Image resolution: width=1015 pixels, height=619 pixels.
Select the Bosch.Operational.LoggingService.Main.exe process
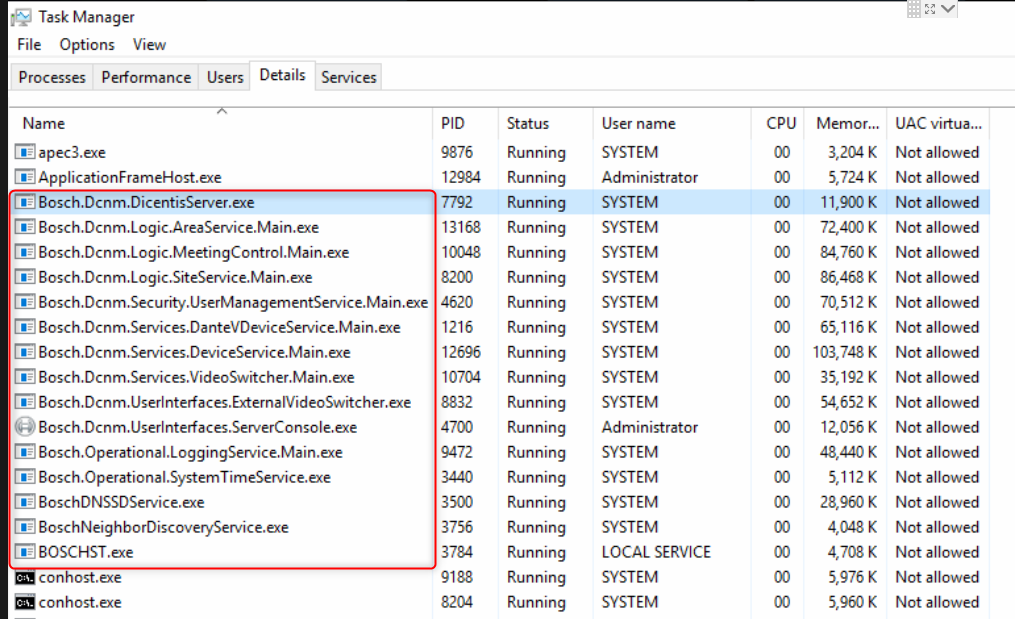tap(190, 452)
